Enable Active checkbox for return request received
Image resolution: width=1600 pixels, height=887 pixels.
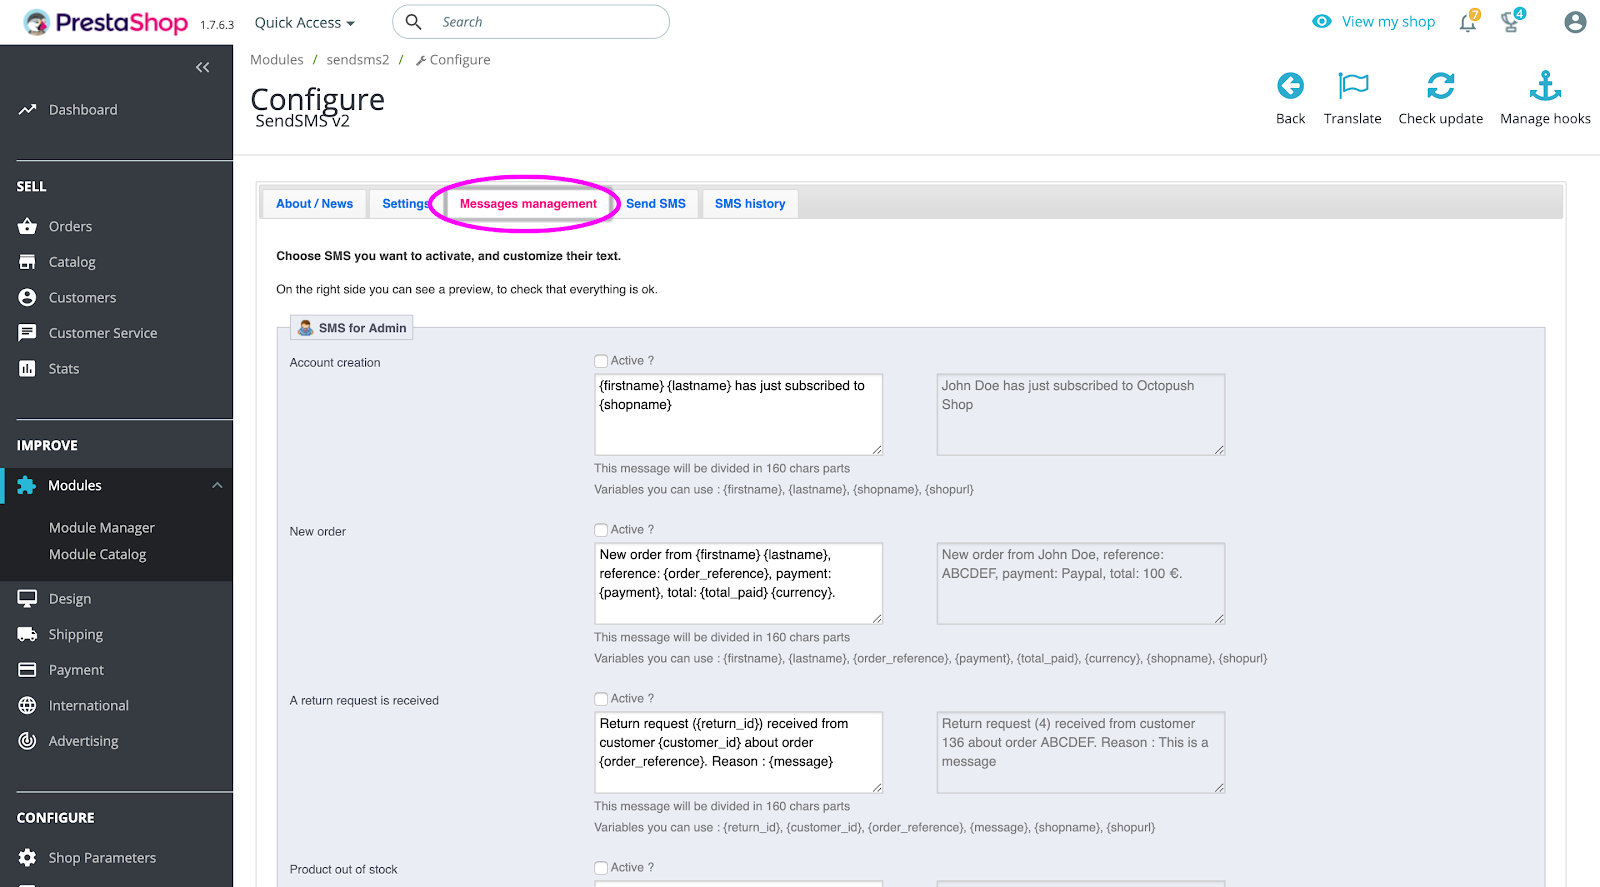(601, 699)
